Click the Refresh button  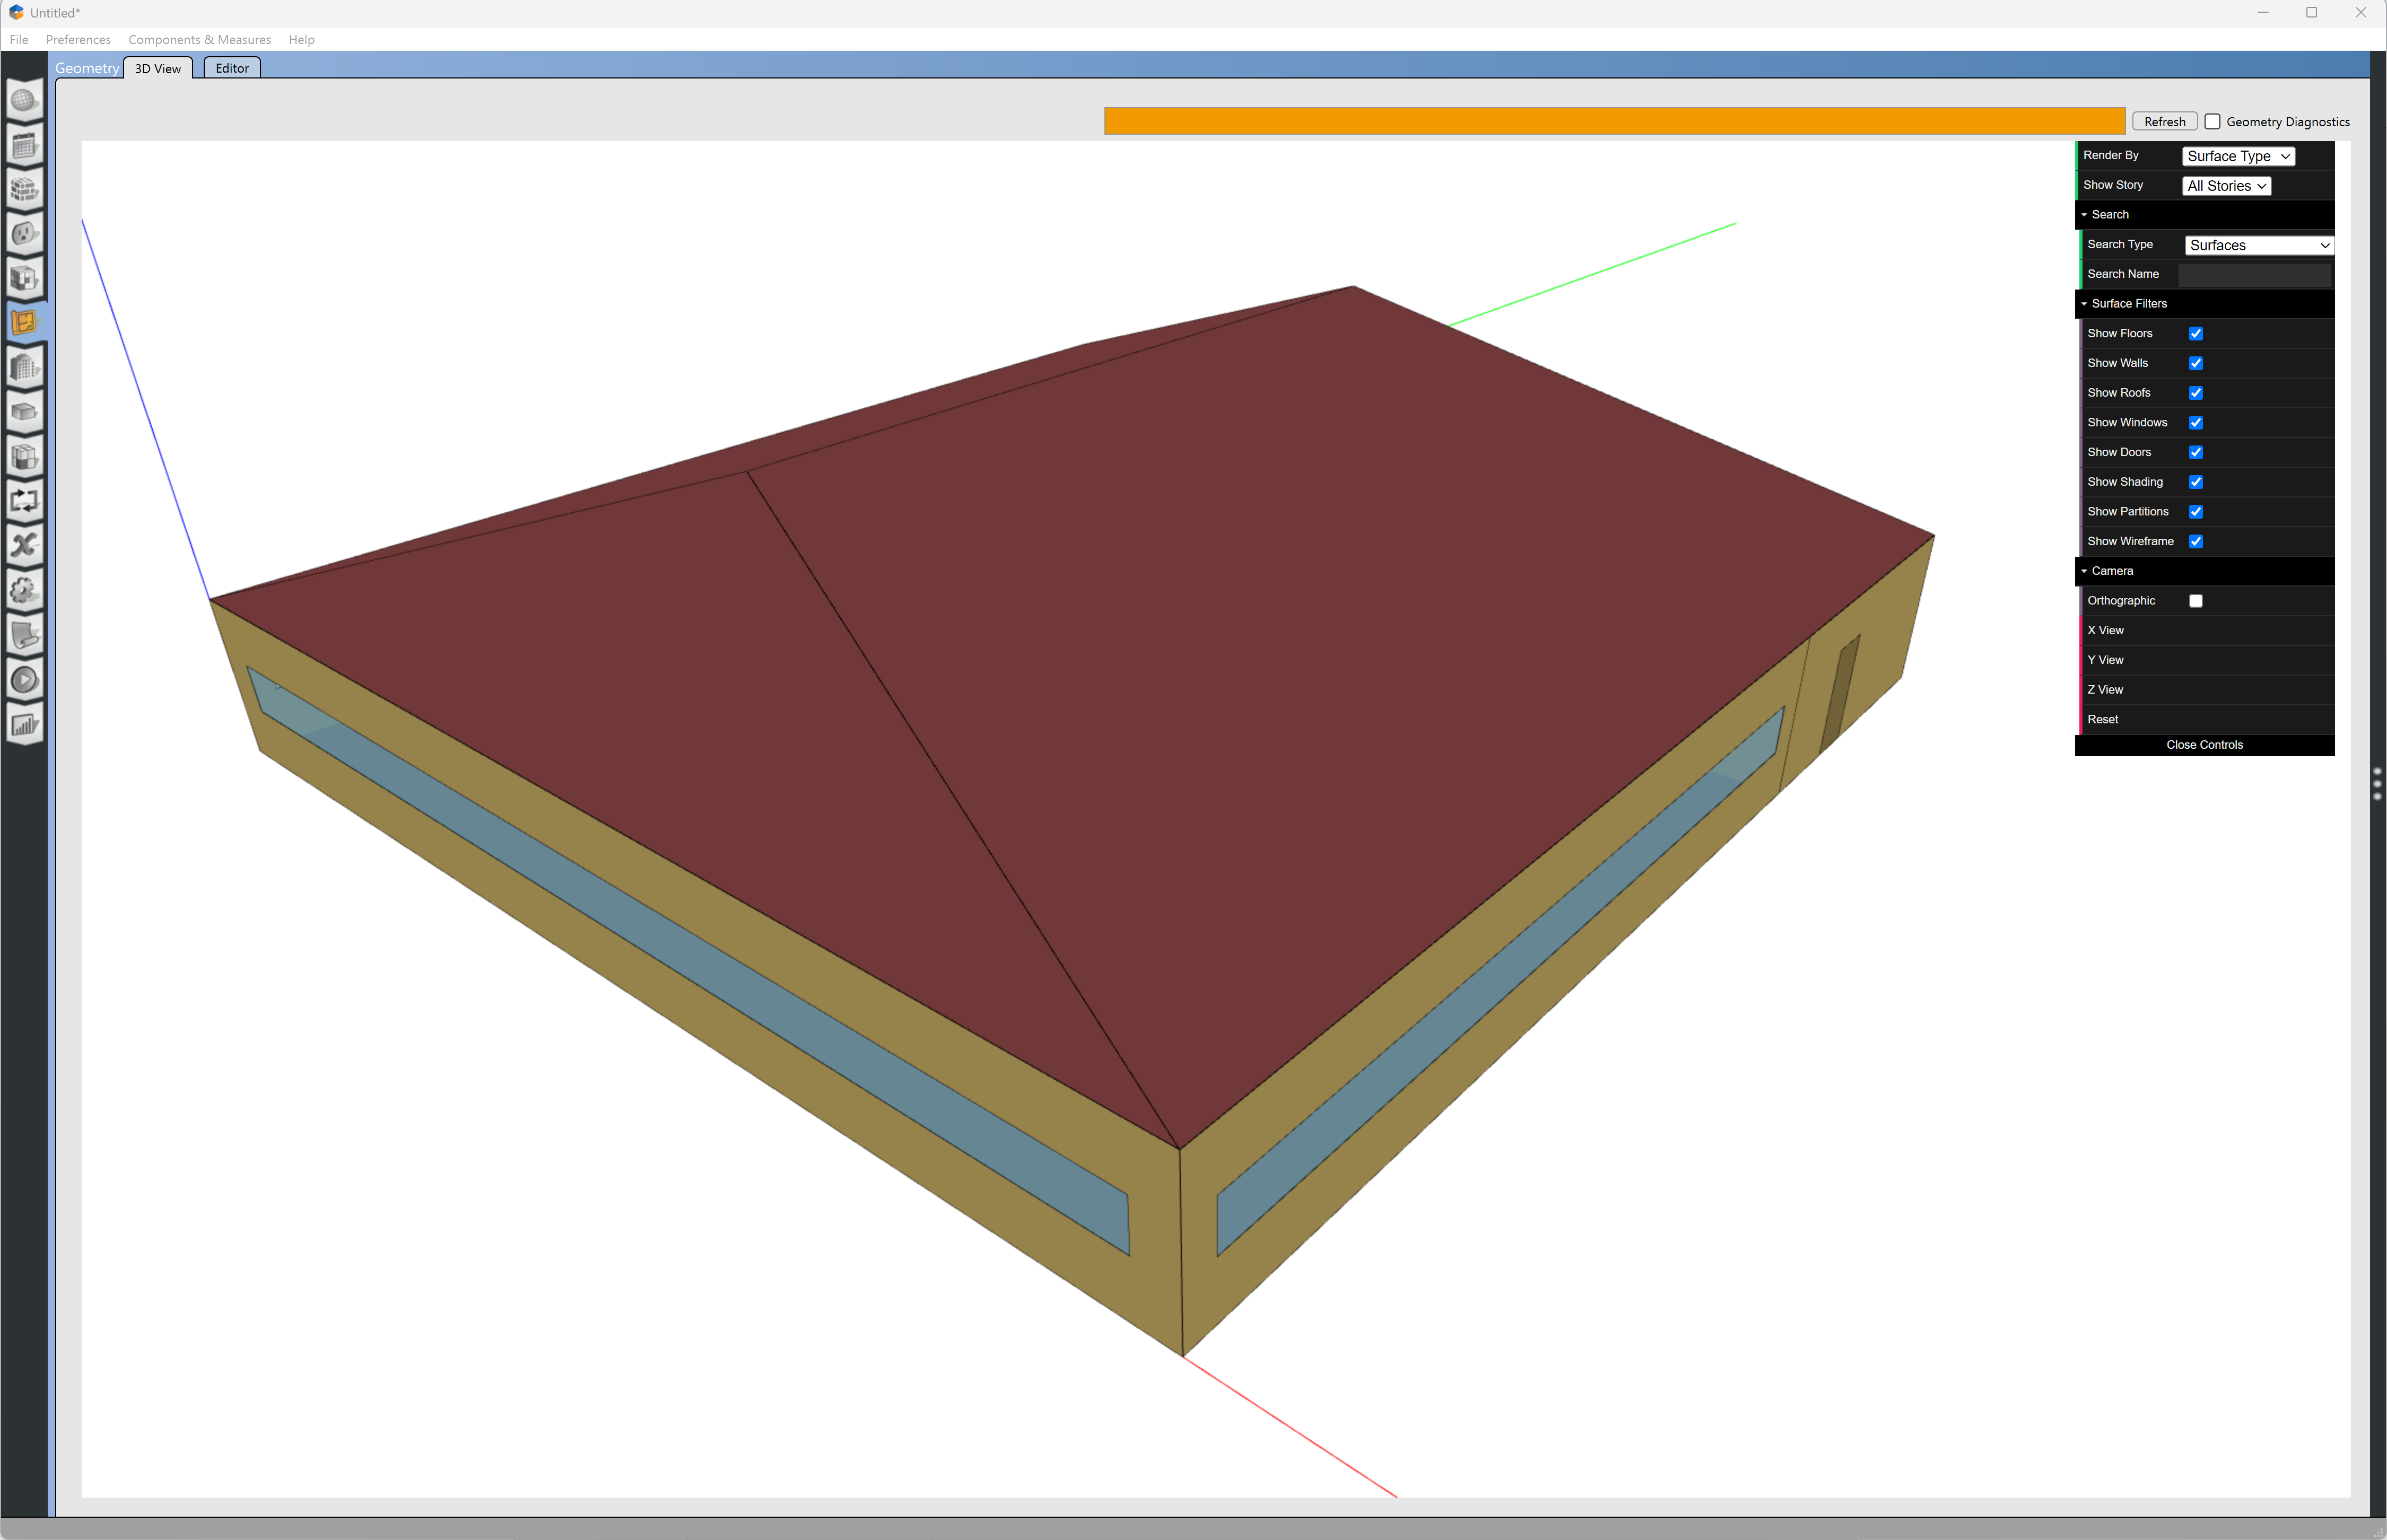point(2164,122)
